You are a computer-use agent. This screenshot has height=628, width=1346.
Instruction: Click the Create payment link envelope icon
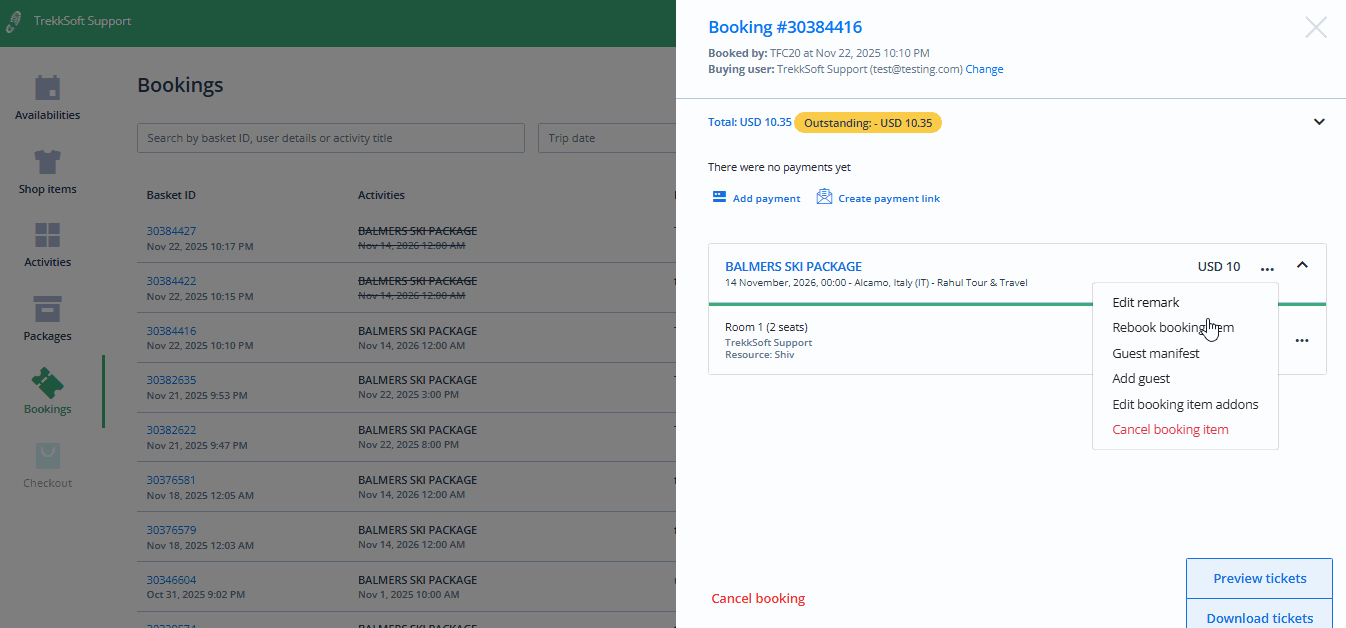[x=824, y=197]
